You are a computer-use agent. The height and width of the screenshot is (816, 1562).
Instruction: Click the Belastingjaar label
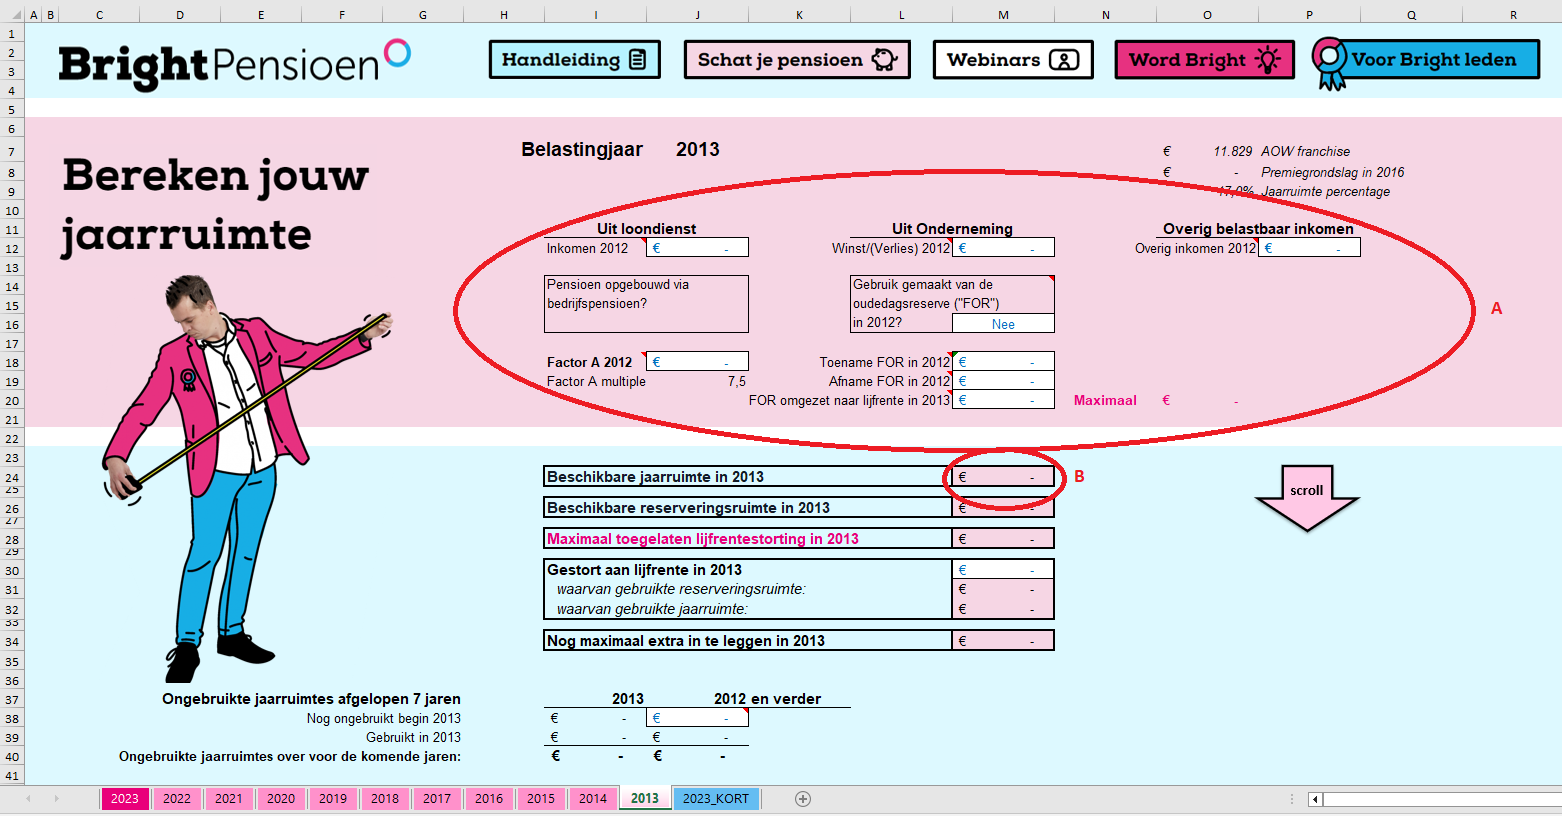pos(582,149)
